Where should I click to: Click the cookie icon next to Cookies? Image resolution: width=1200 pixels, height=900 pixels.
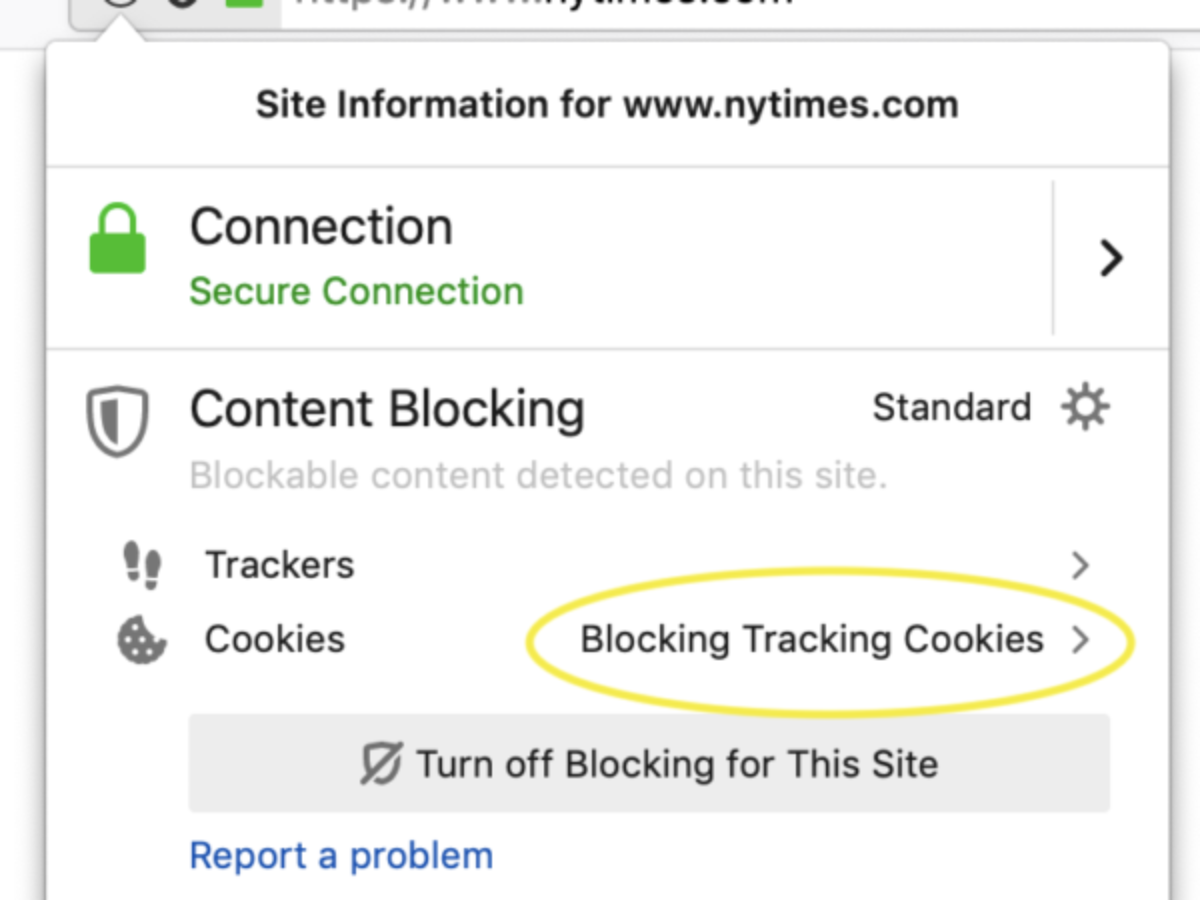141,640
